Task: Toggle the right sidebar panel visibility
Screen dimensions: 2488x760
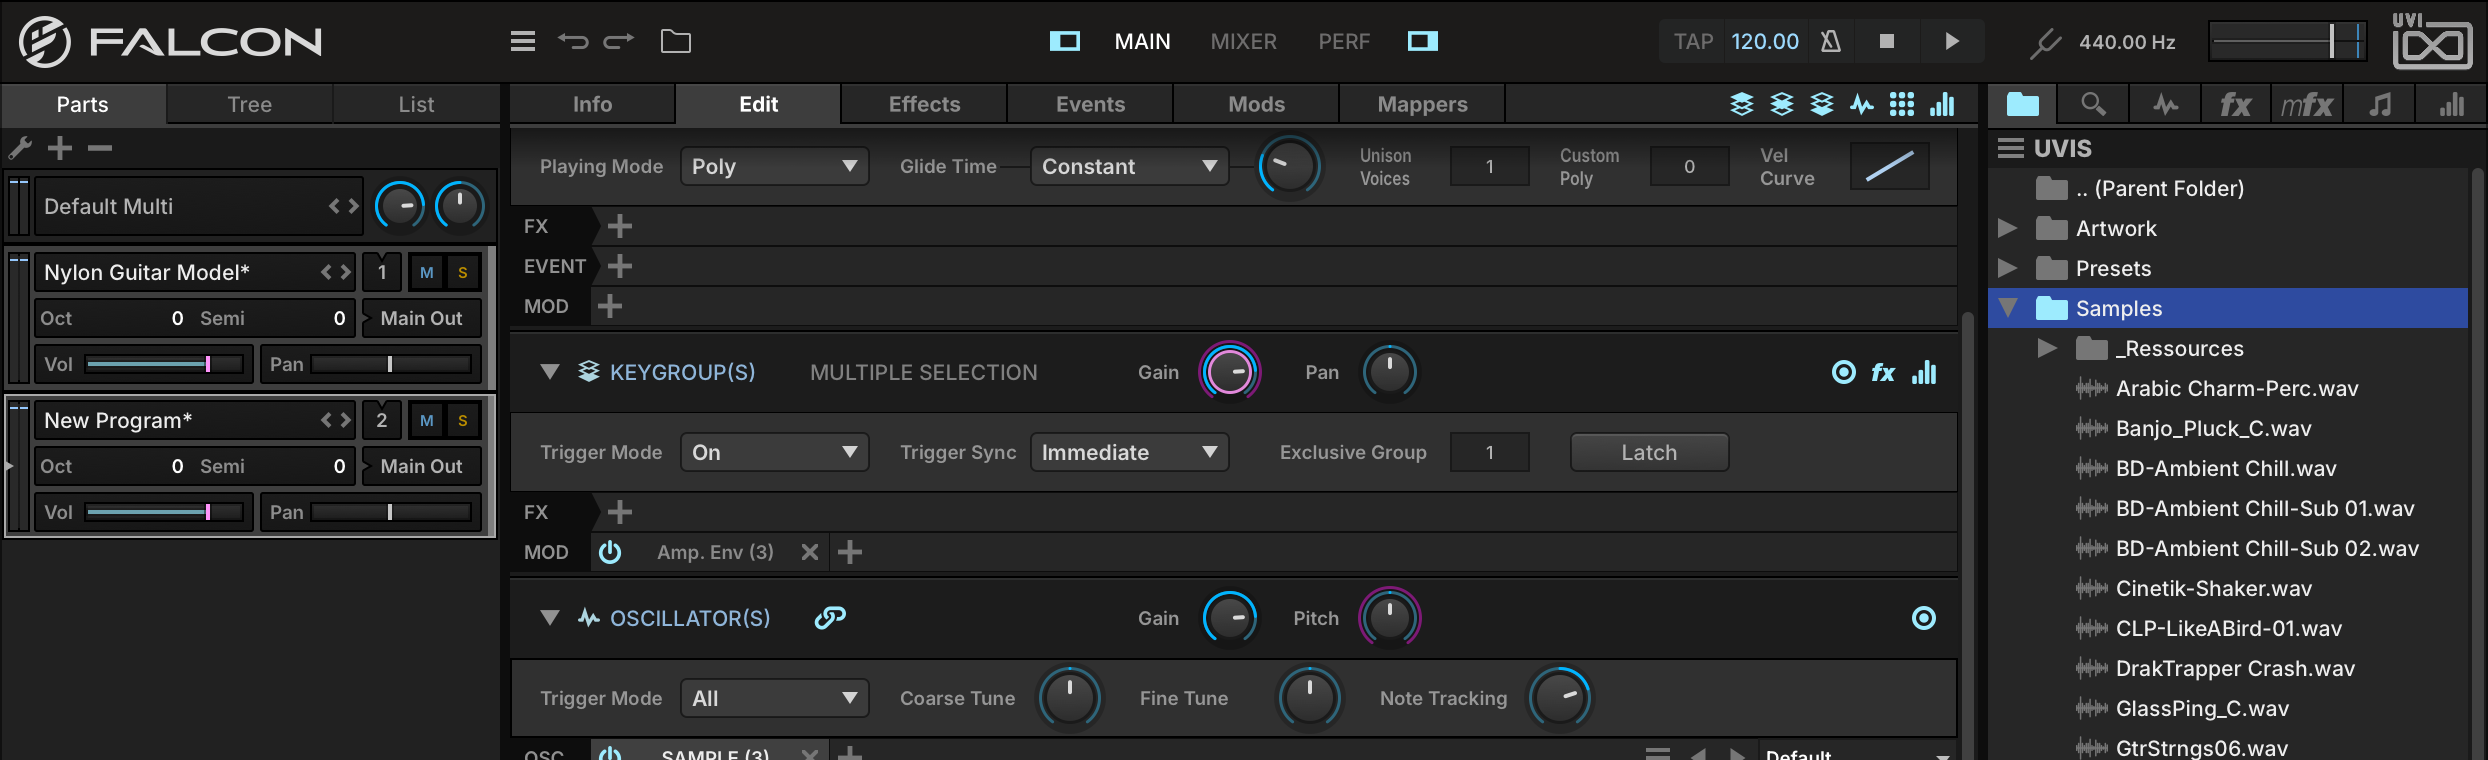Action: [x=1423, y=41]
